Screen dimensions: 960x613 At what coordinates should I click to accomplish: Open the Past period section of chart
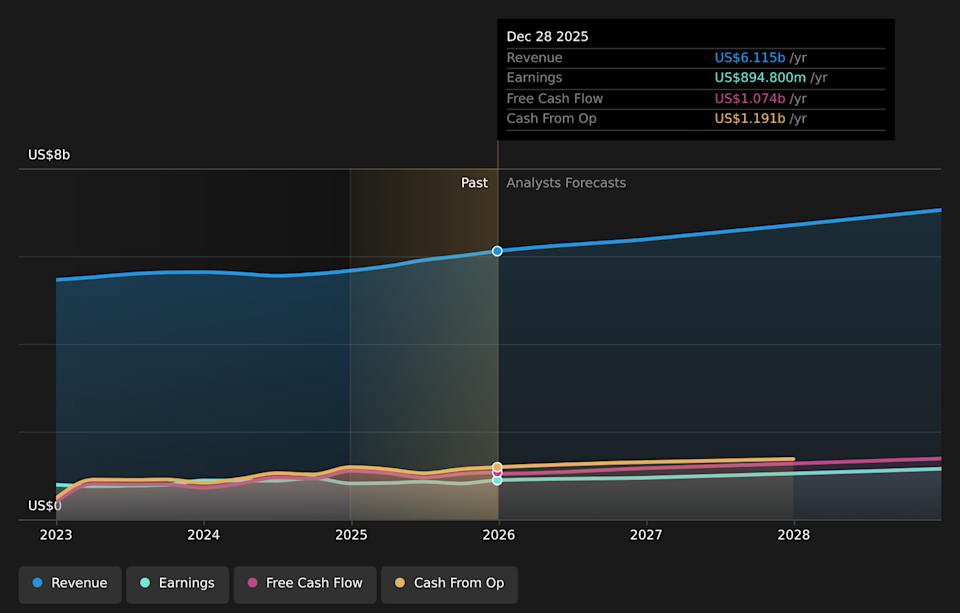pos(474,182)
